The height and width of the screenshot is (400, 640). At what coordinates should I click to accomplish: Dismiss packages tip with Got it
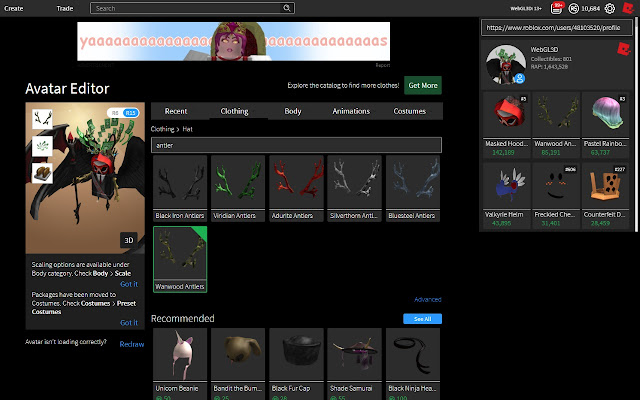click(129, 322)
